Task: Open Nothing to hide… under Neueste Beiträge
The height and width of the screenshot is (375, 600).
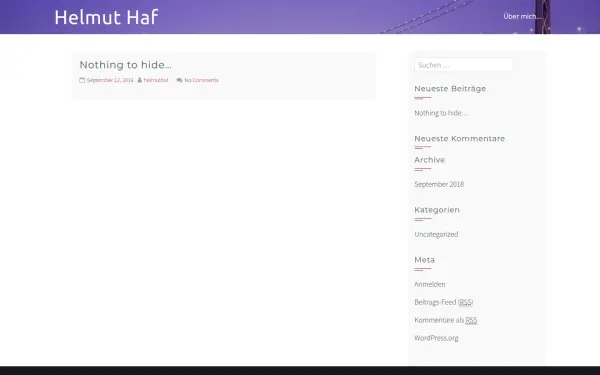Action: coord(441,113)
